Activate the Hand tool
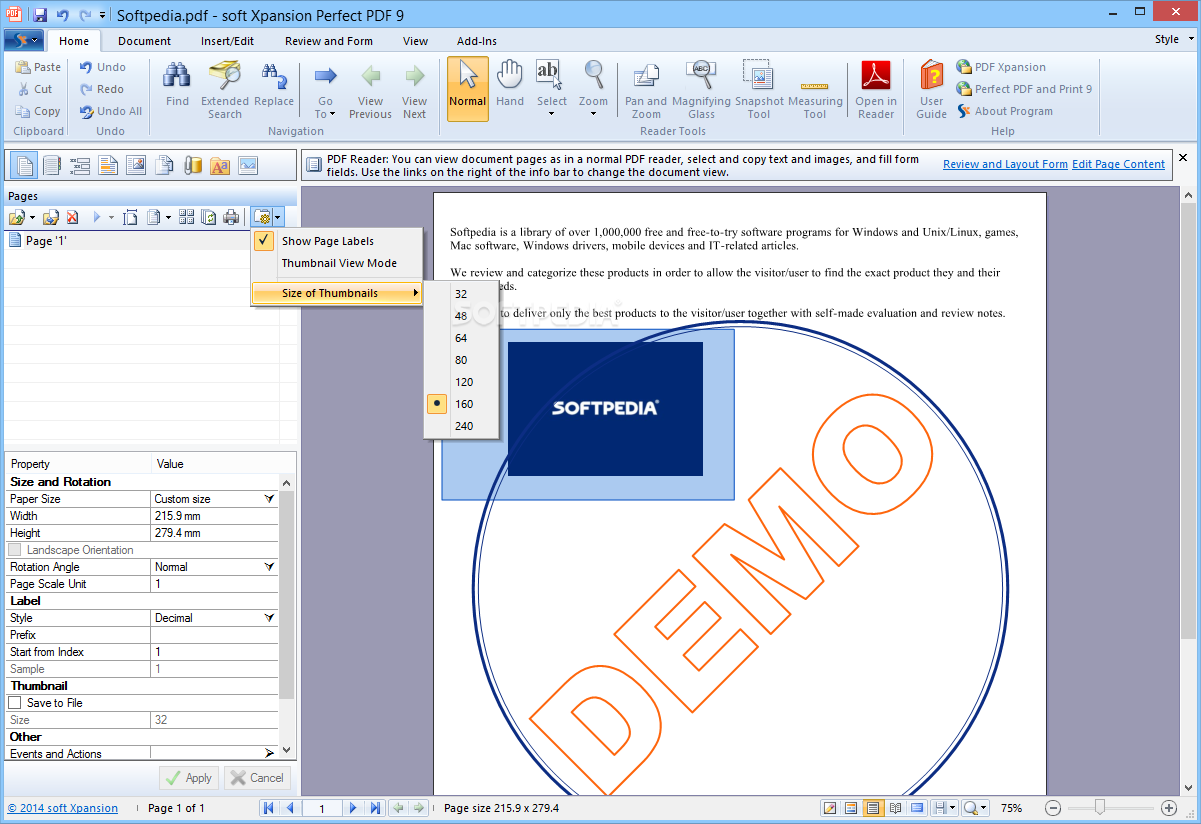1201x824 pixels. (x=510, y=84)
